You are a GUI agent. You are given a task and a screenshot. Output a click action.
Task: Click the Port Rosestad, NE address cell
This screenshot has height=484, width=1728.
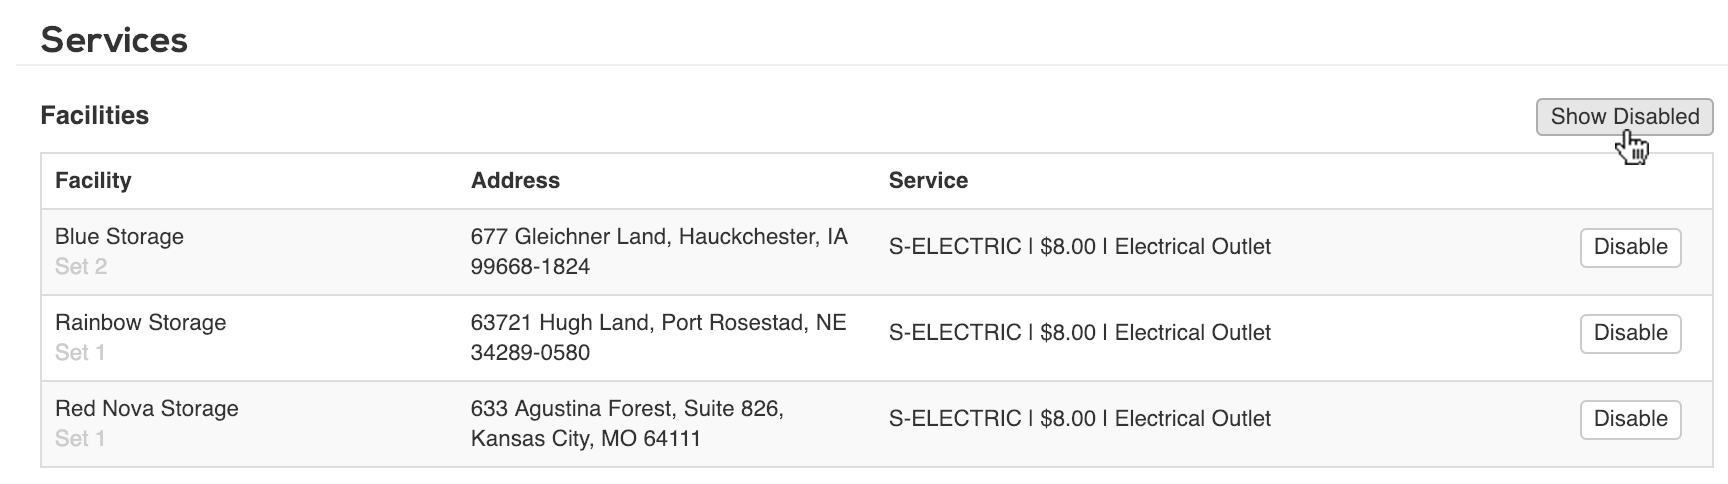[658, 338]
